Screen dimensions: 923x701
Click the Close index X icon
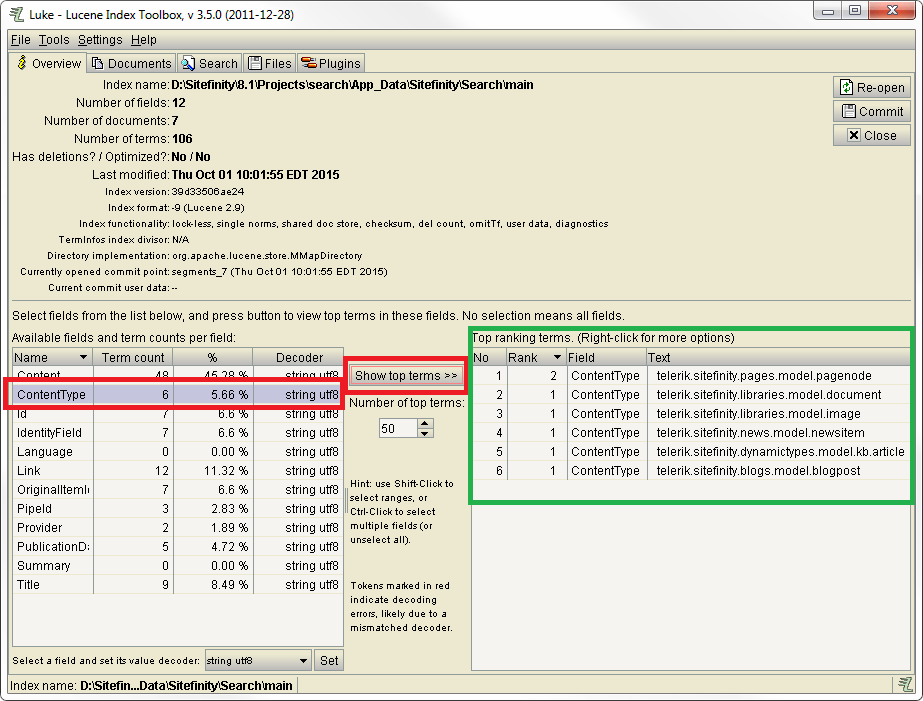(x=853, y=136)
